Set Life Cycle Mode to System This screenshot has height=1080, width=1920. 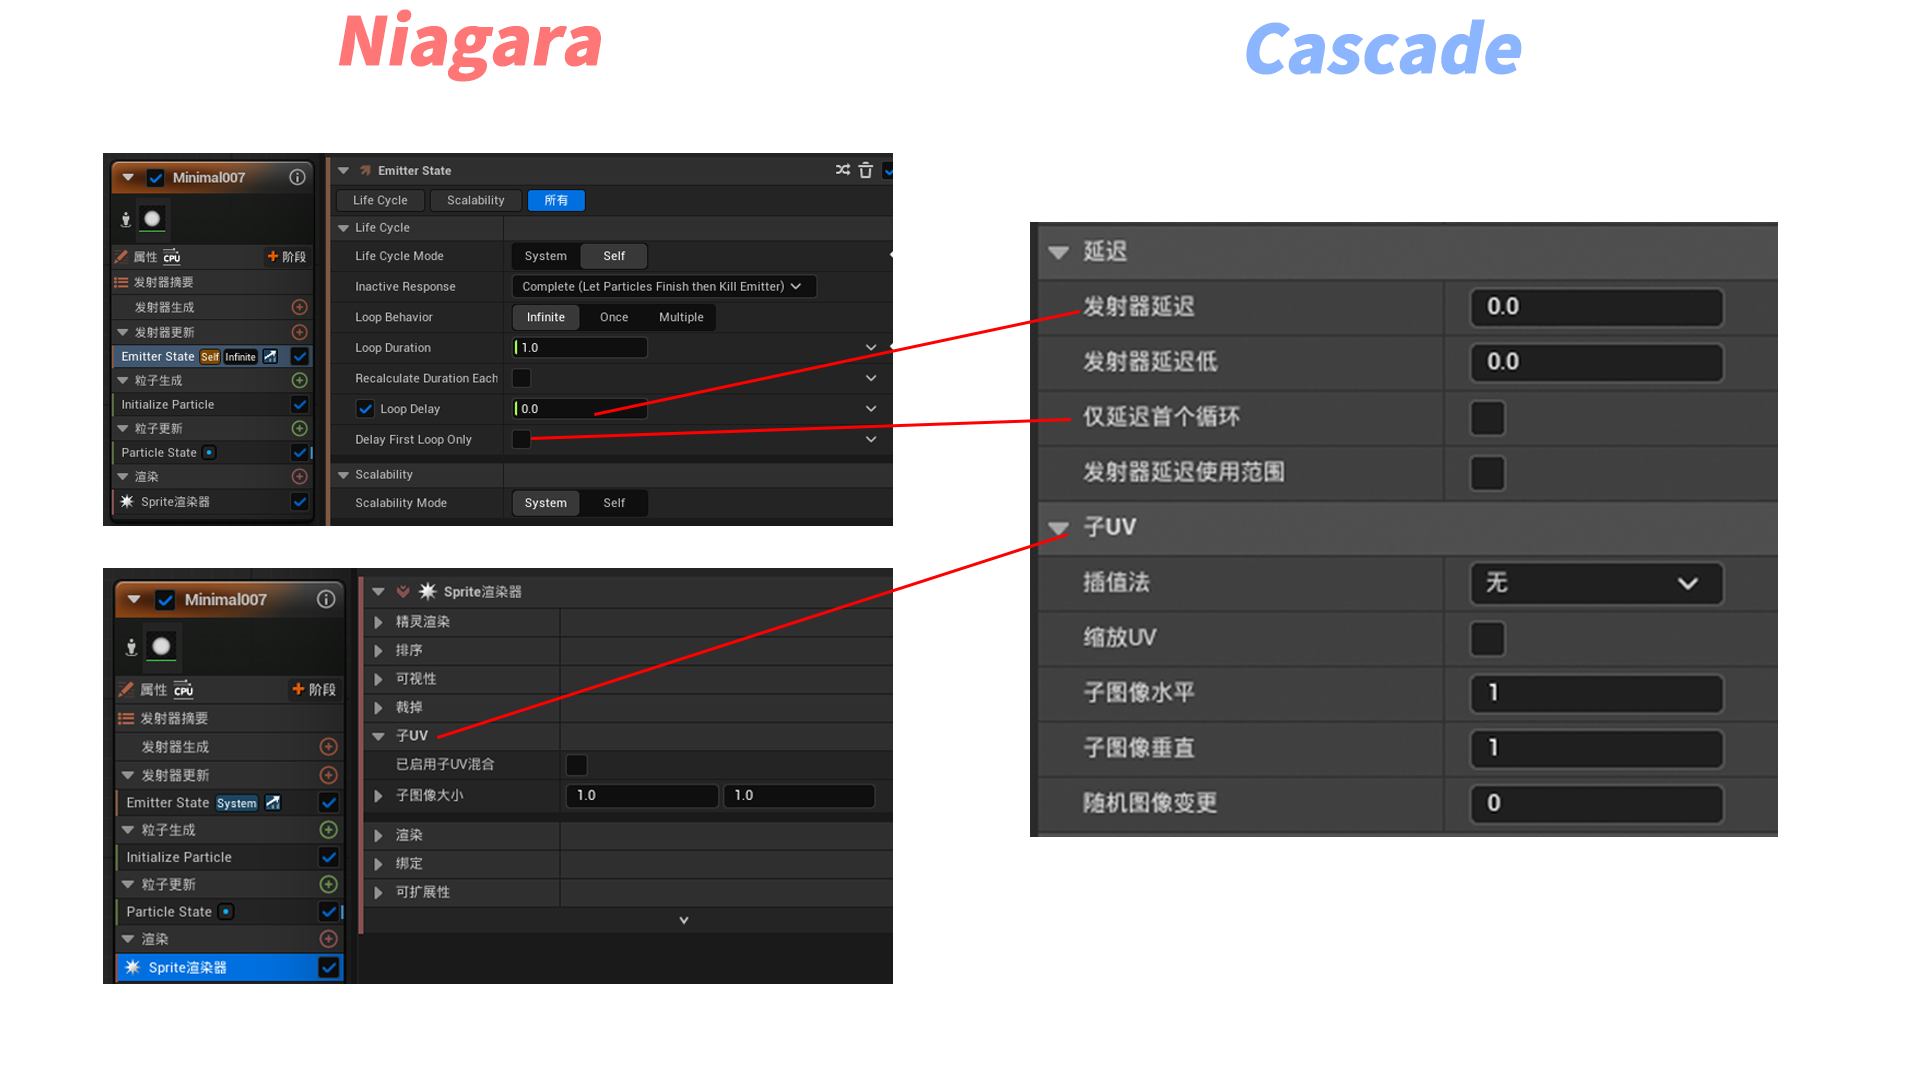[x=545, y=256]
